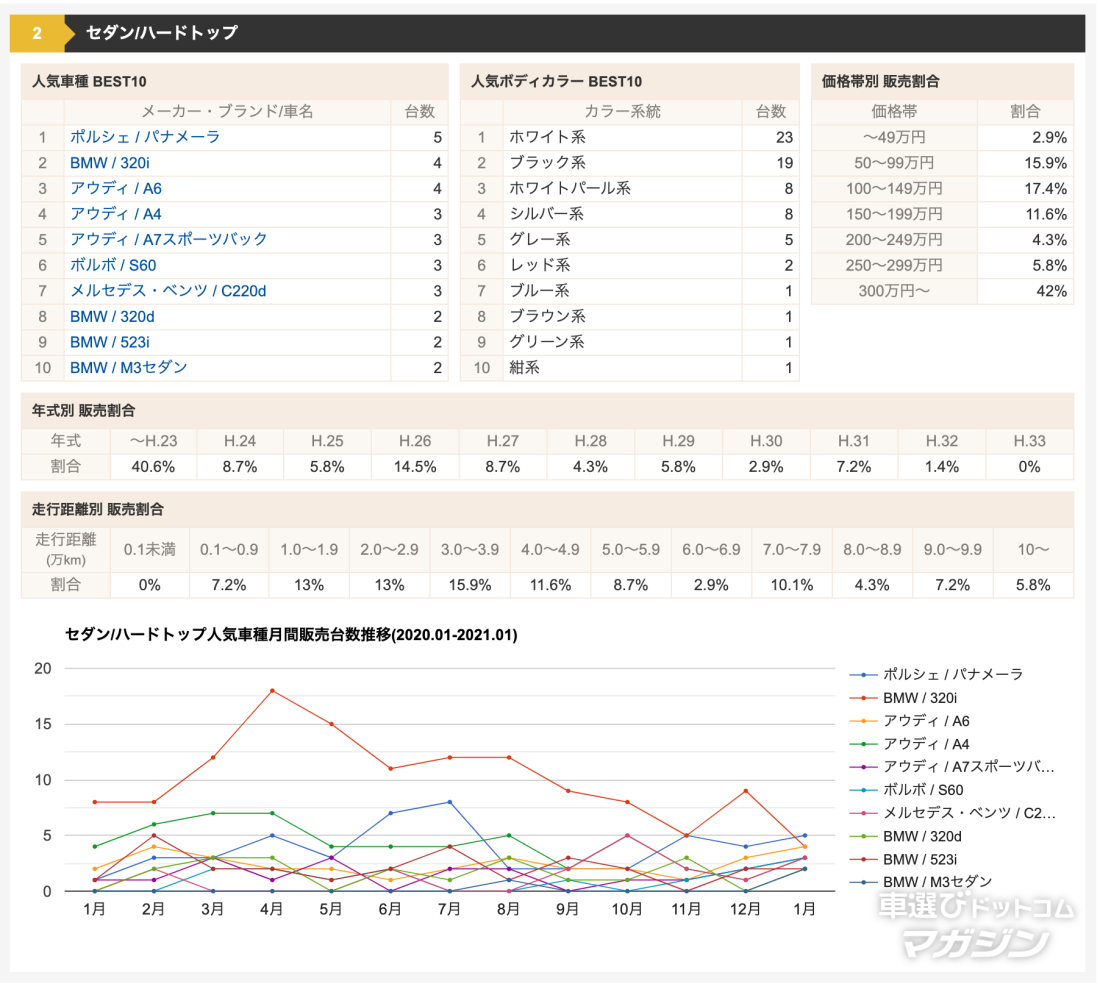1100x984 pixels.
Task: Click the ～49万円 price band cell
Action: click(x=894, y=137)
